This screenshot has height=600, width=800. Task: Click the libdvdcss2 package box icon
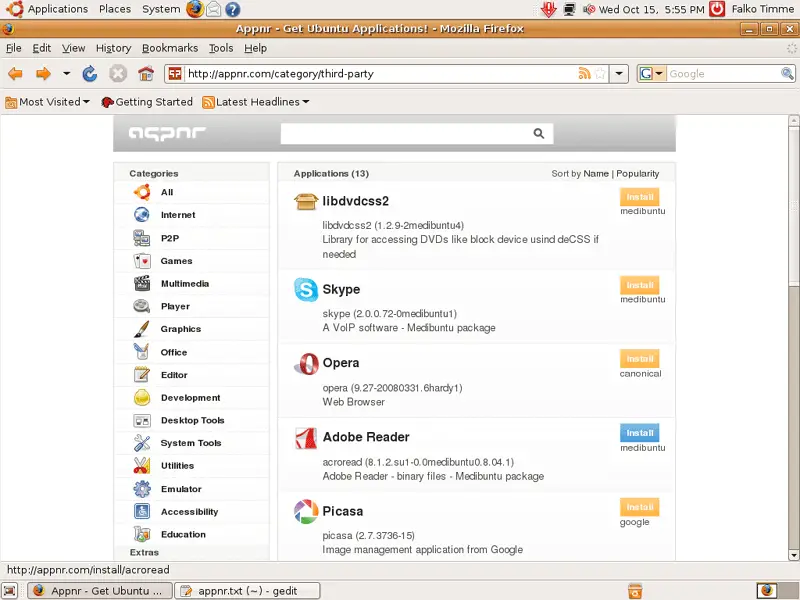click(306, 202)
